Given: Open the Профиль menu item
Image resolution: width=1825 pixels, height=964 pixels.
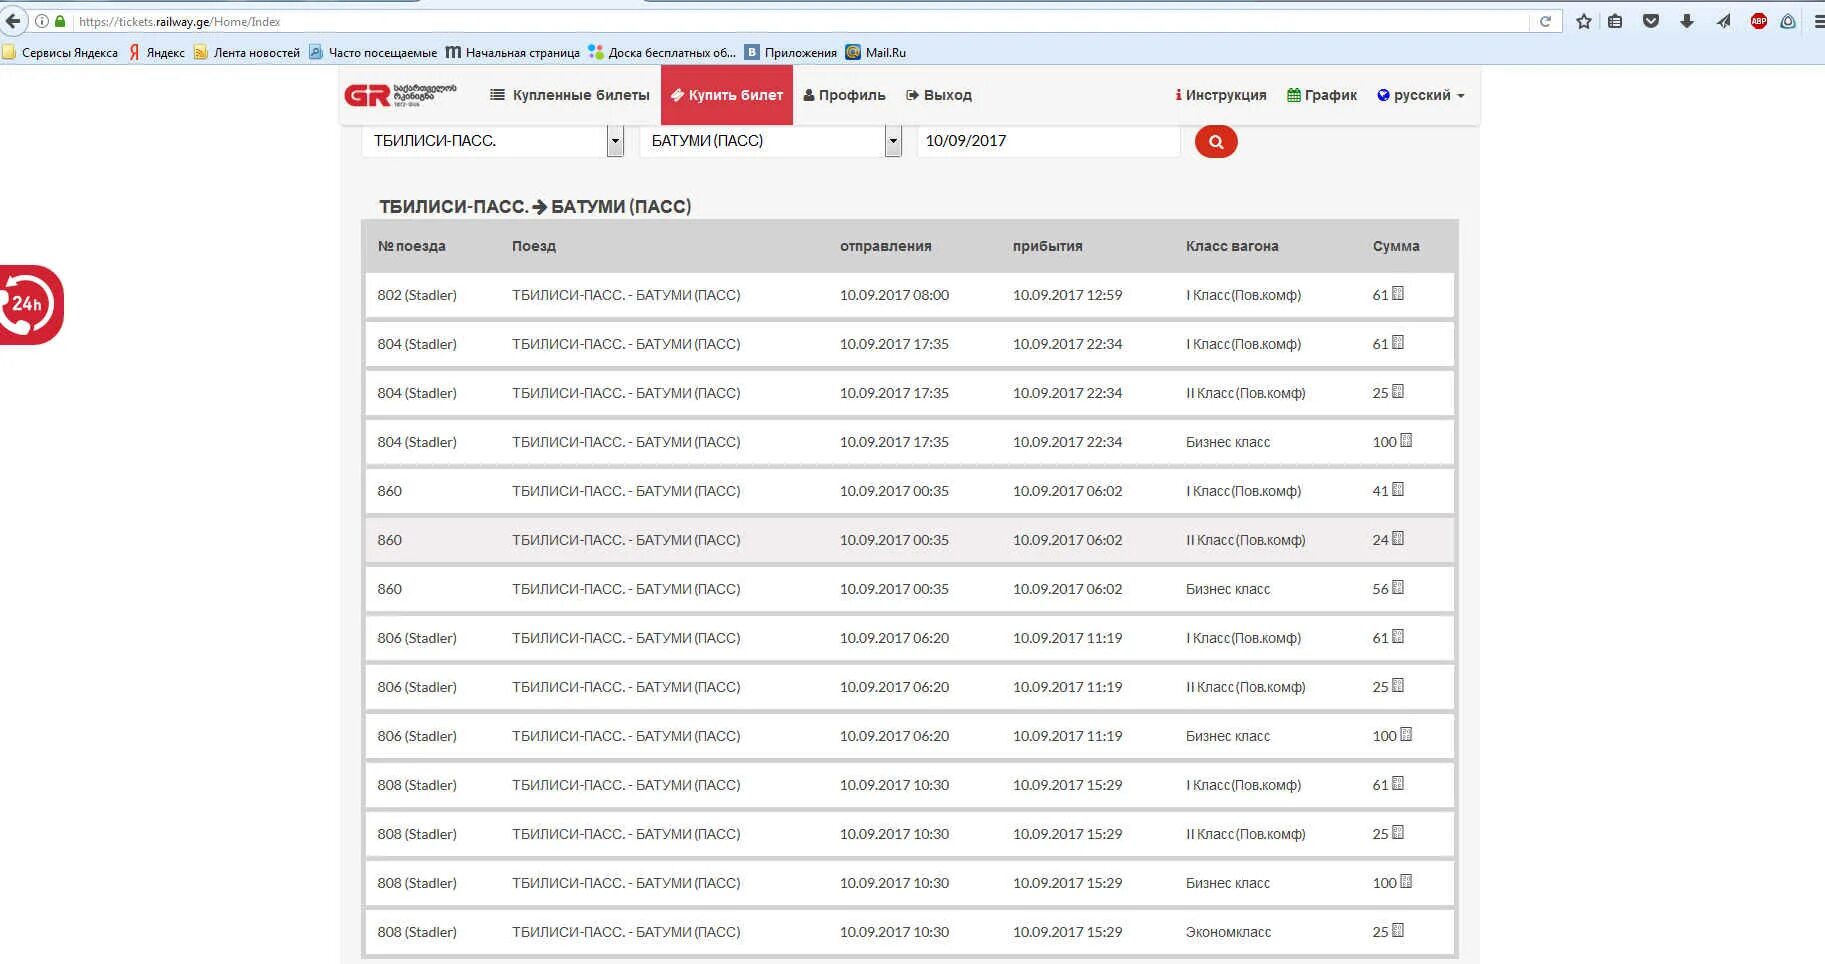Looking at the screenshot, I should click(844, 95).
